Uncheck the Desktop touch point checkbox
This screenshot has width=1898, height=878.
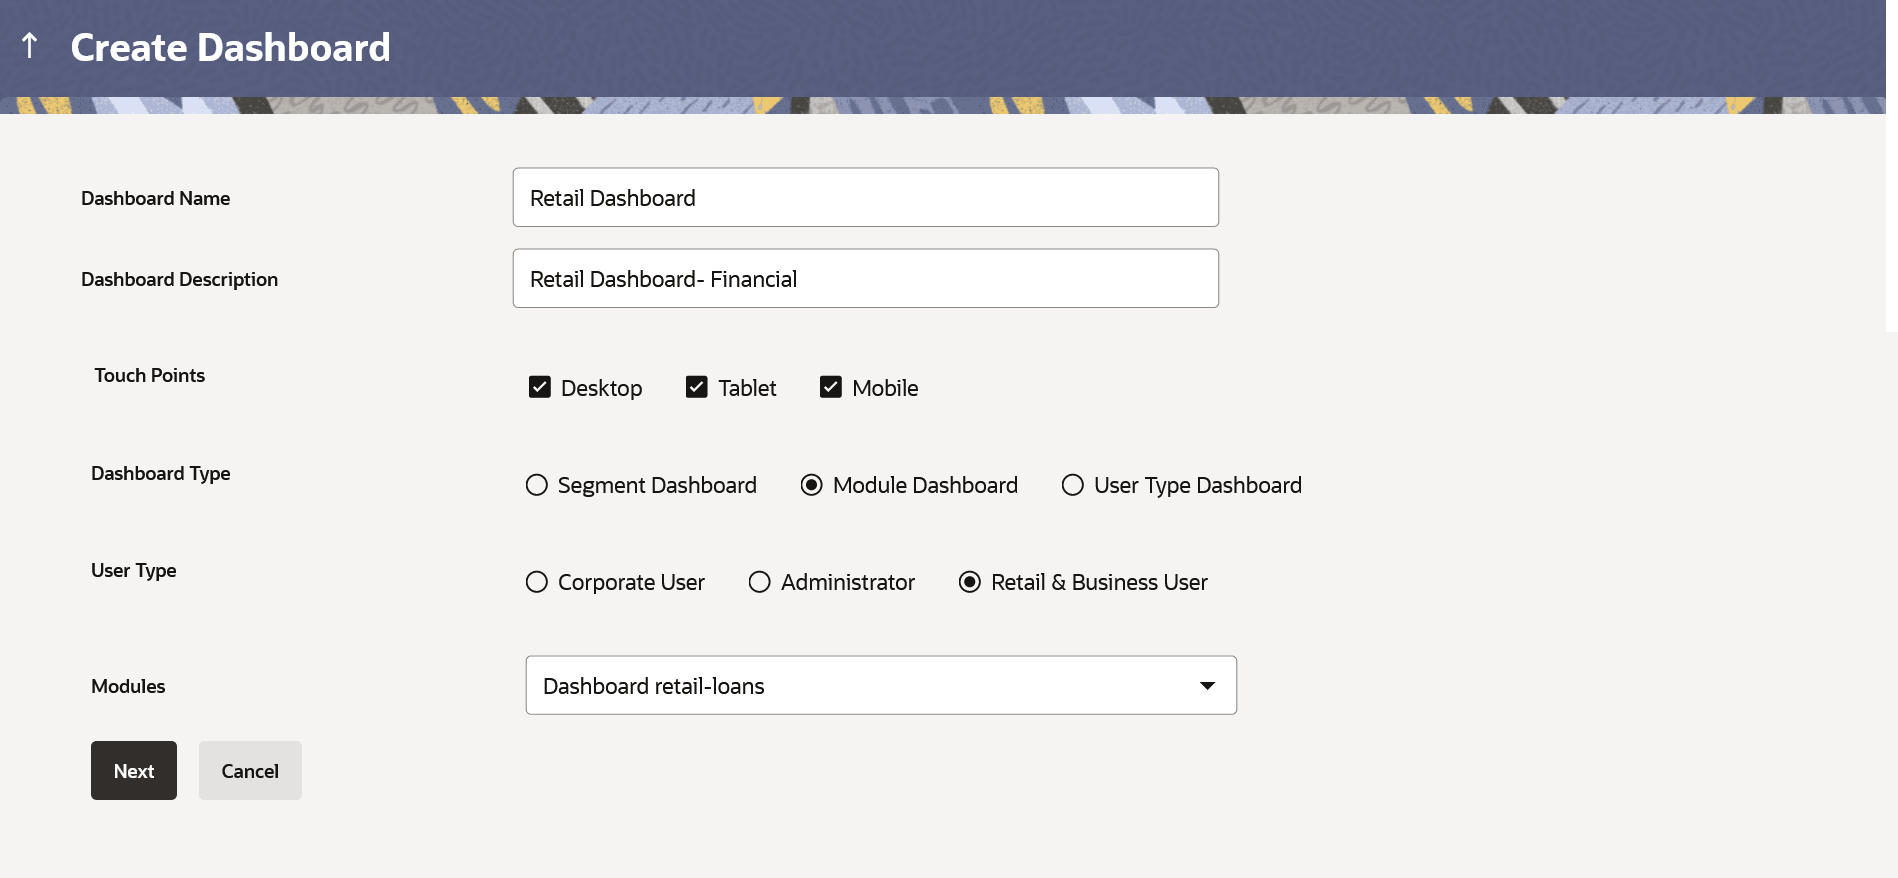(540, 387)
